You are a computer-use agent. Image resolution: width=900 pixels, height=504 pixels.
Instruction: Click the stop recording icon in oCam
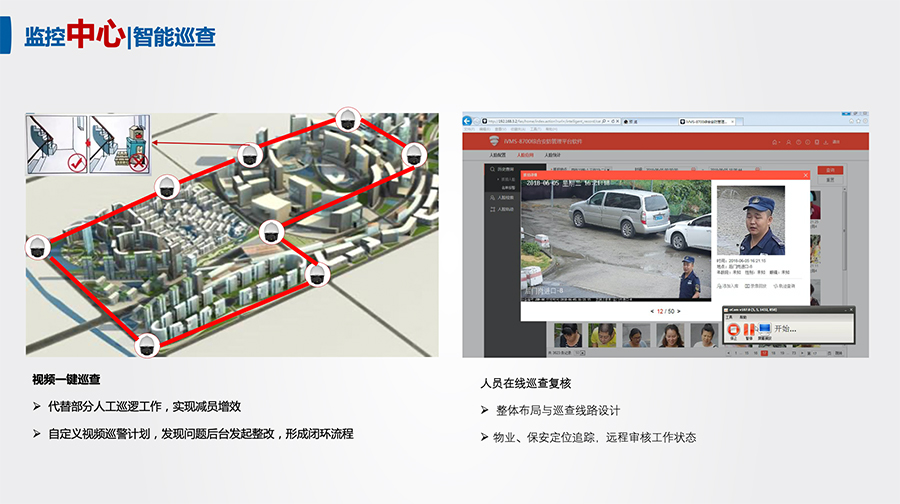pos(734,328)
